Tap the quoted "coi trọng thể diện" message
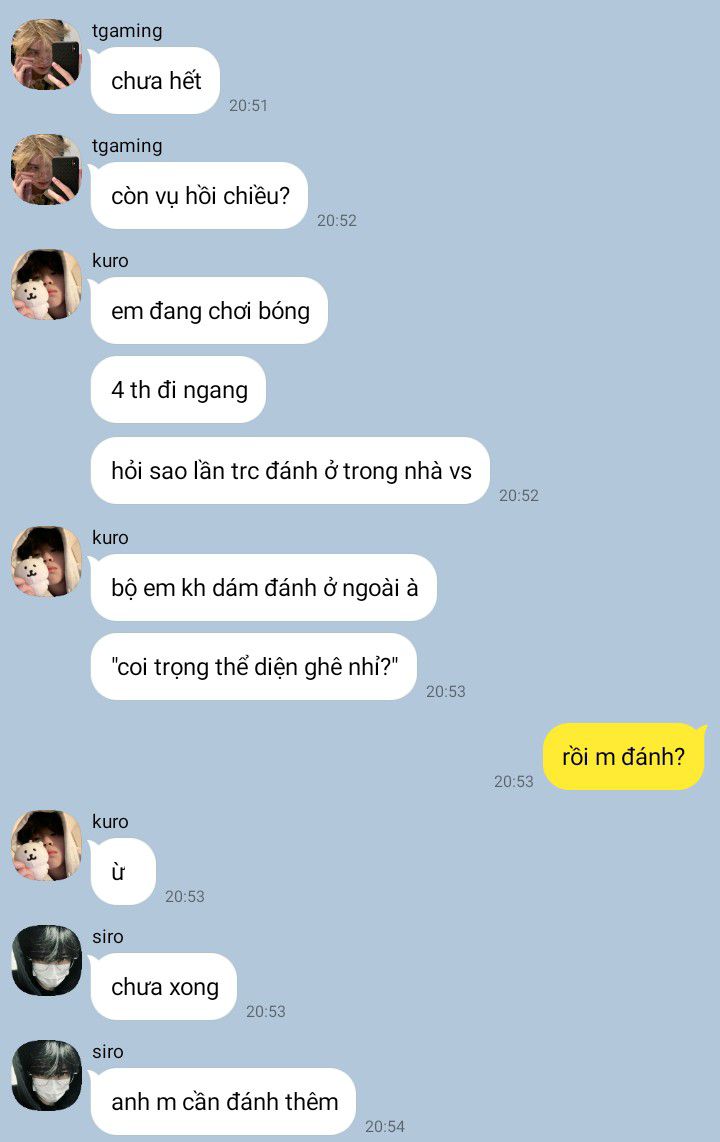Viewport: 720px width, 1142px height. (253, 666)
